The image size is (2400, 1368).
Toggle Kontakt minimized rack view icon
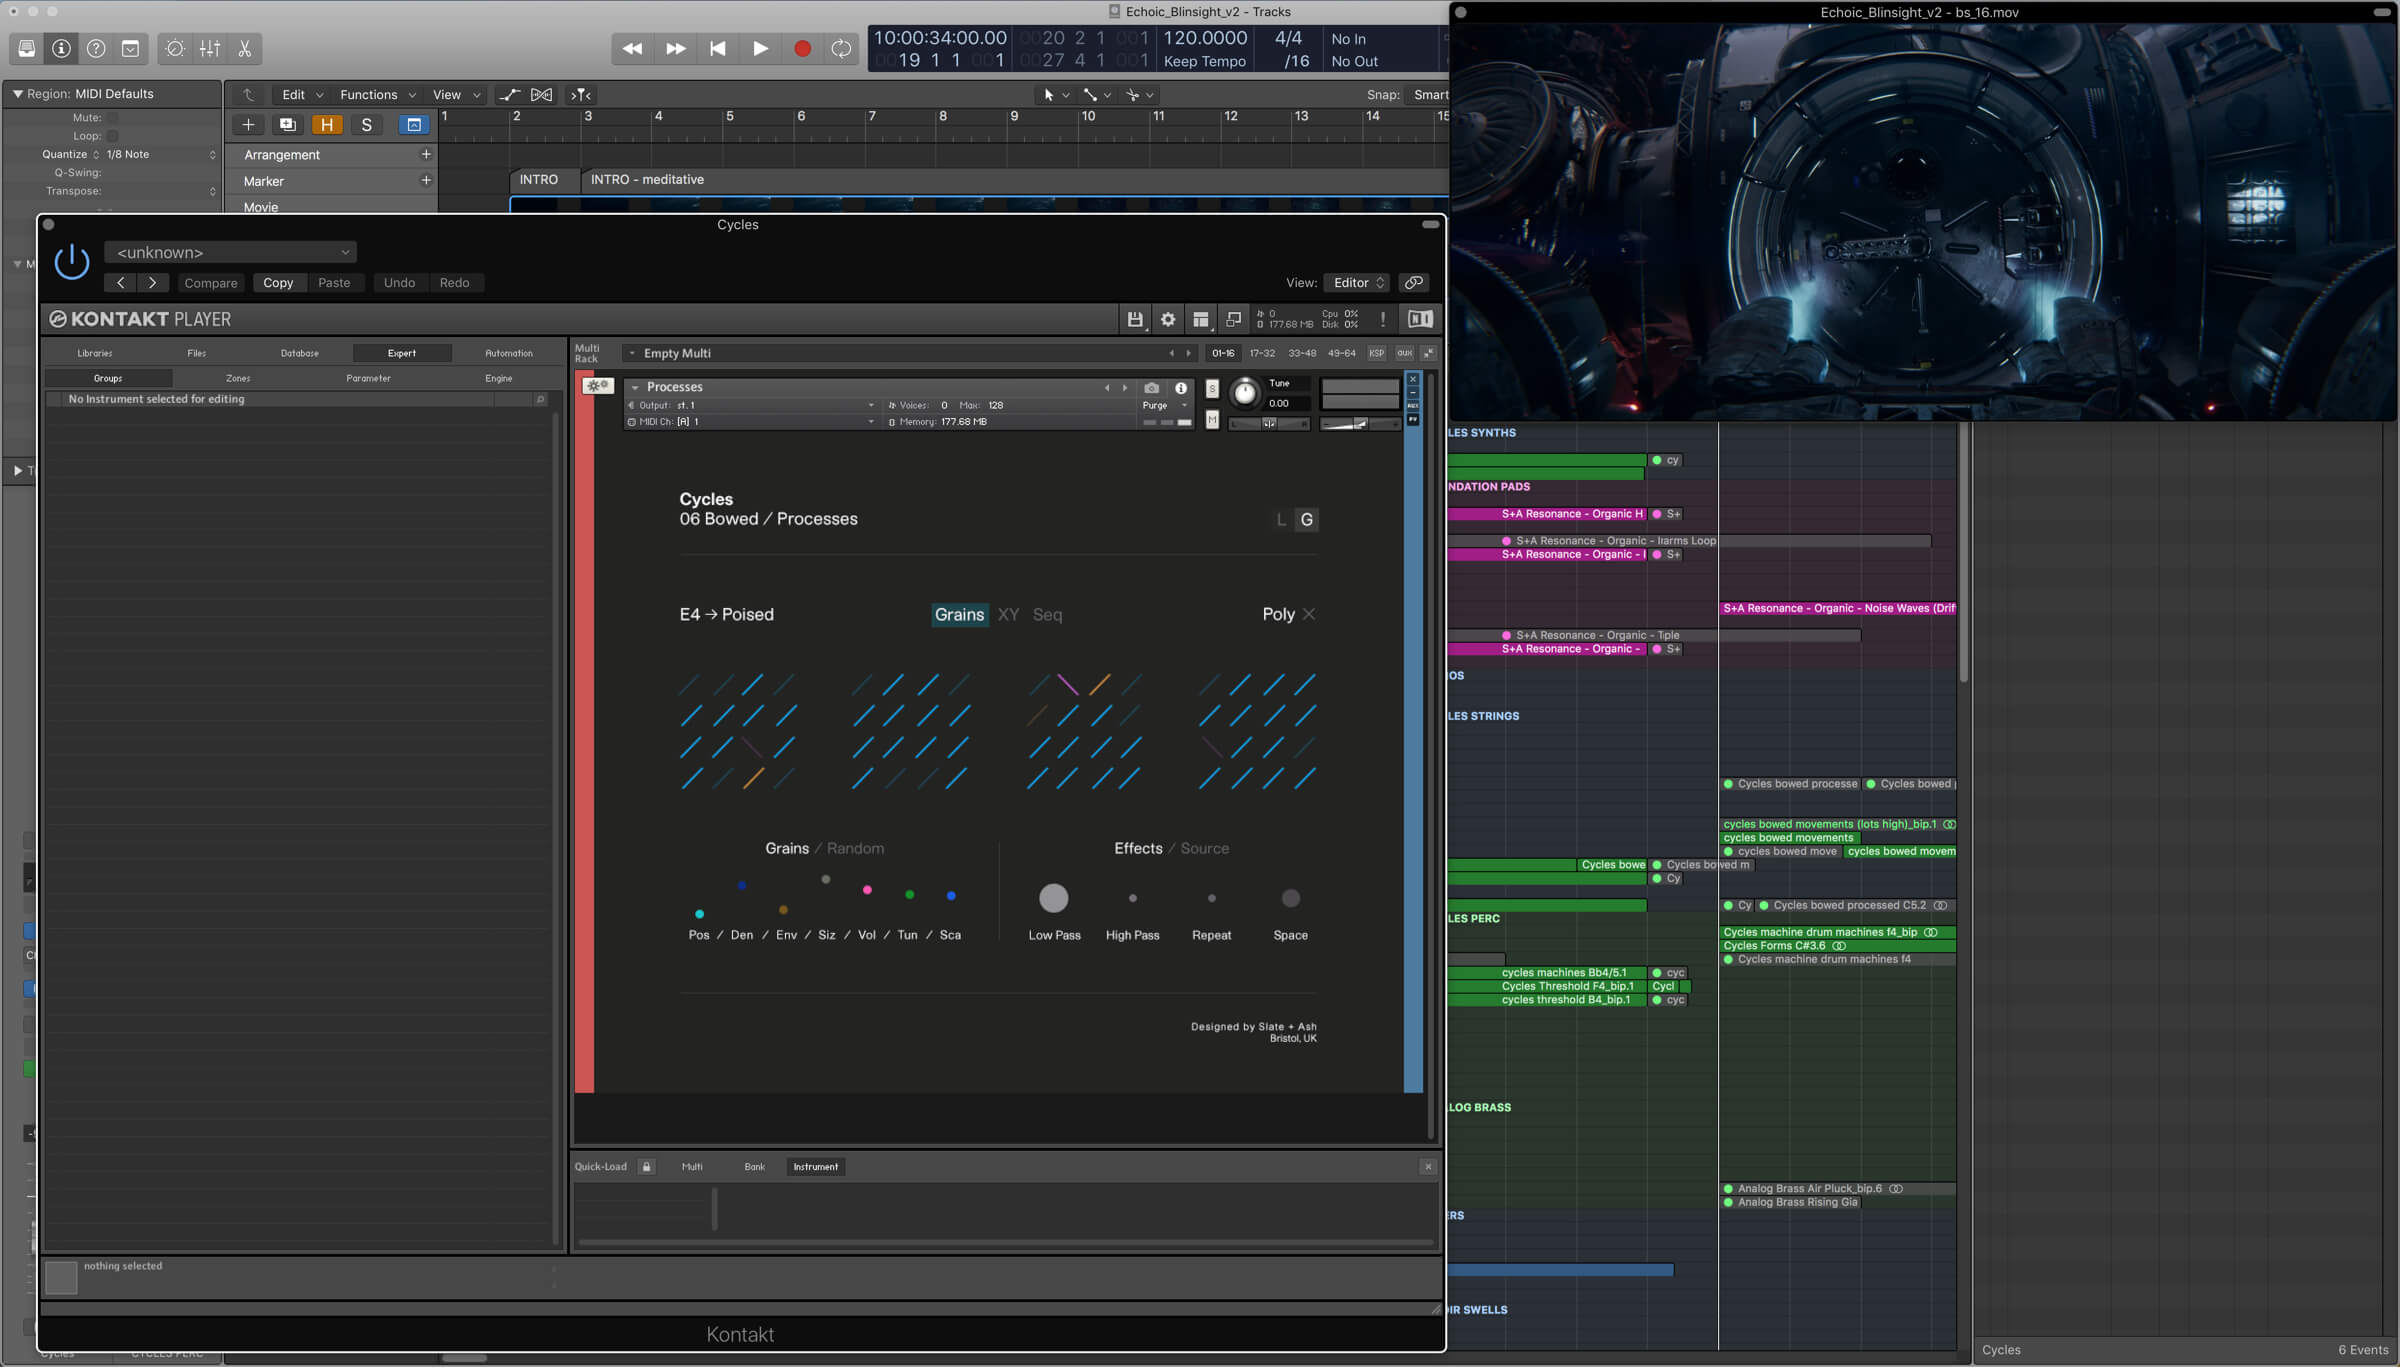coord(1233,319)
